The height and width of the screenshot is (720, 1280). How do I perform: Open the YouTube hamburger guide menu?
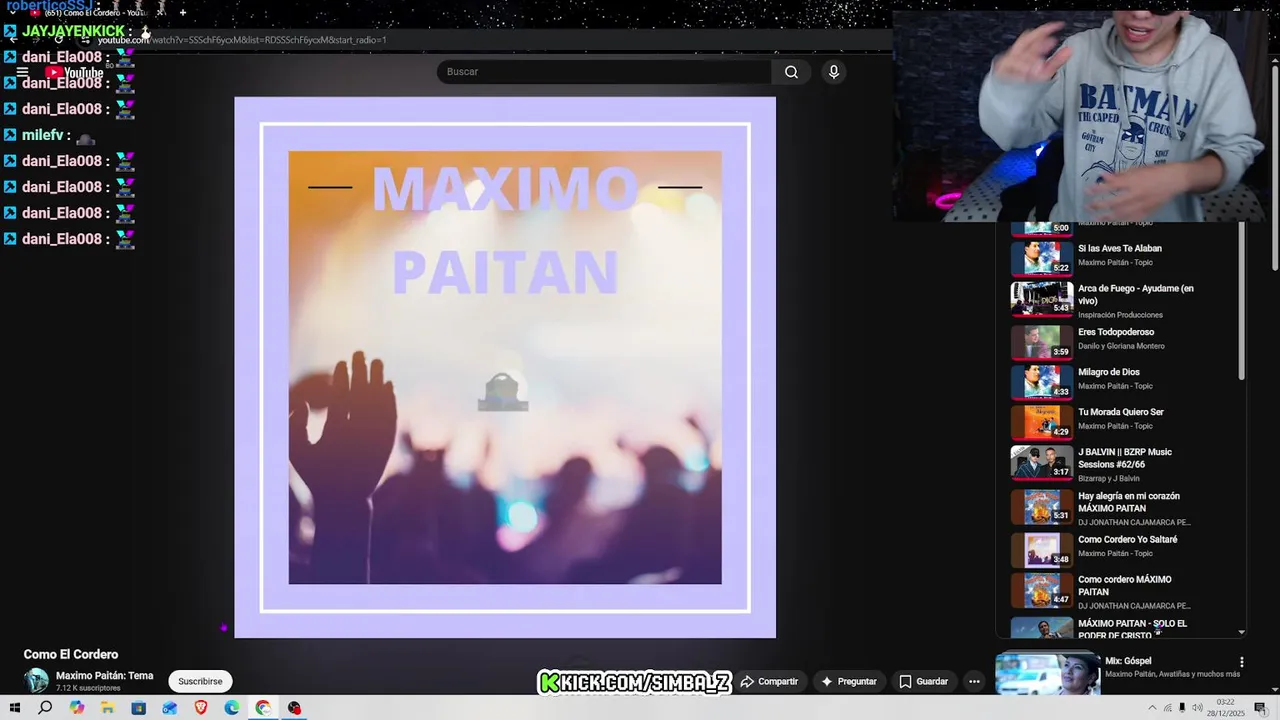pyautogui.click(x=22, y=72)
